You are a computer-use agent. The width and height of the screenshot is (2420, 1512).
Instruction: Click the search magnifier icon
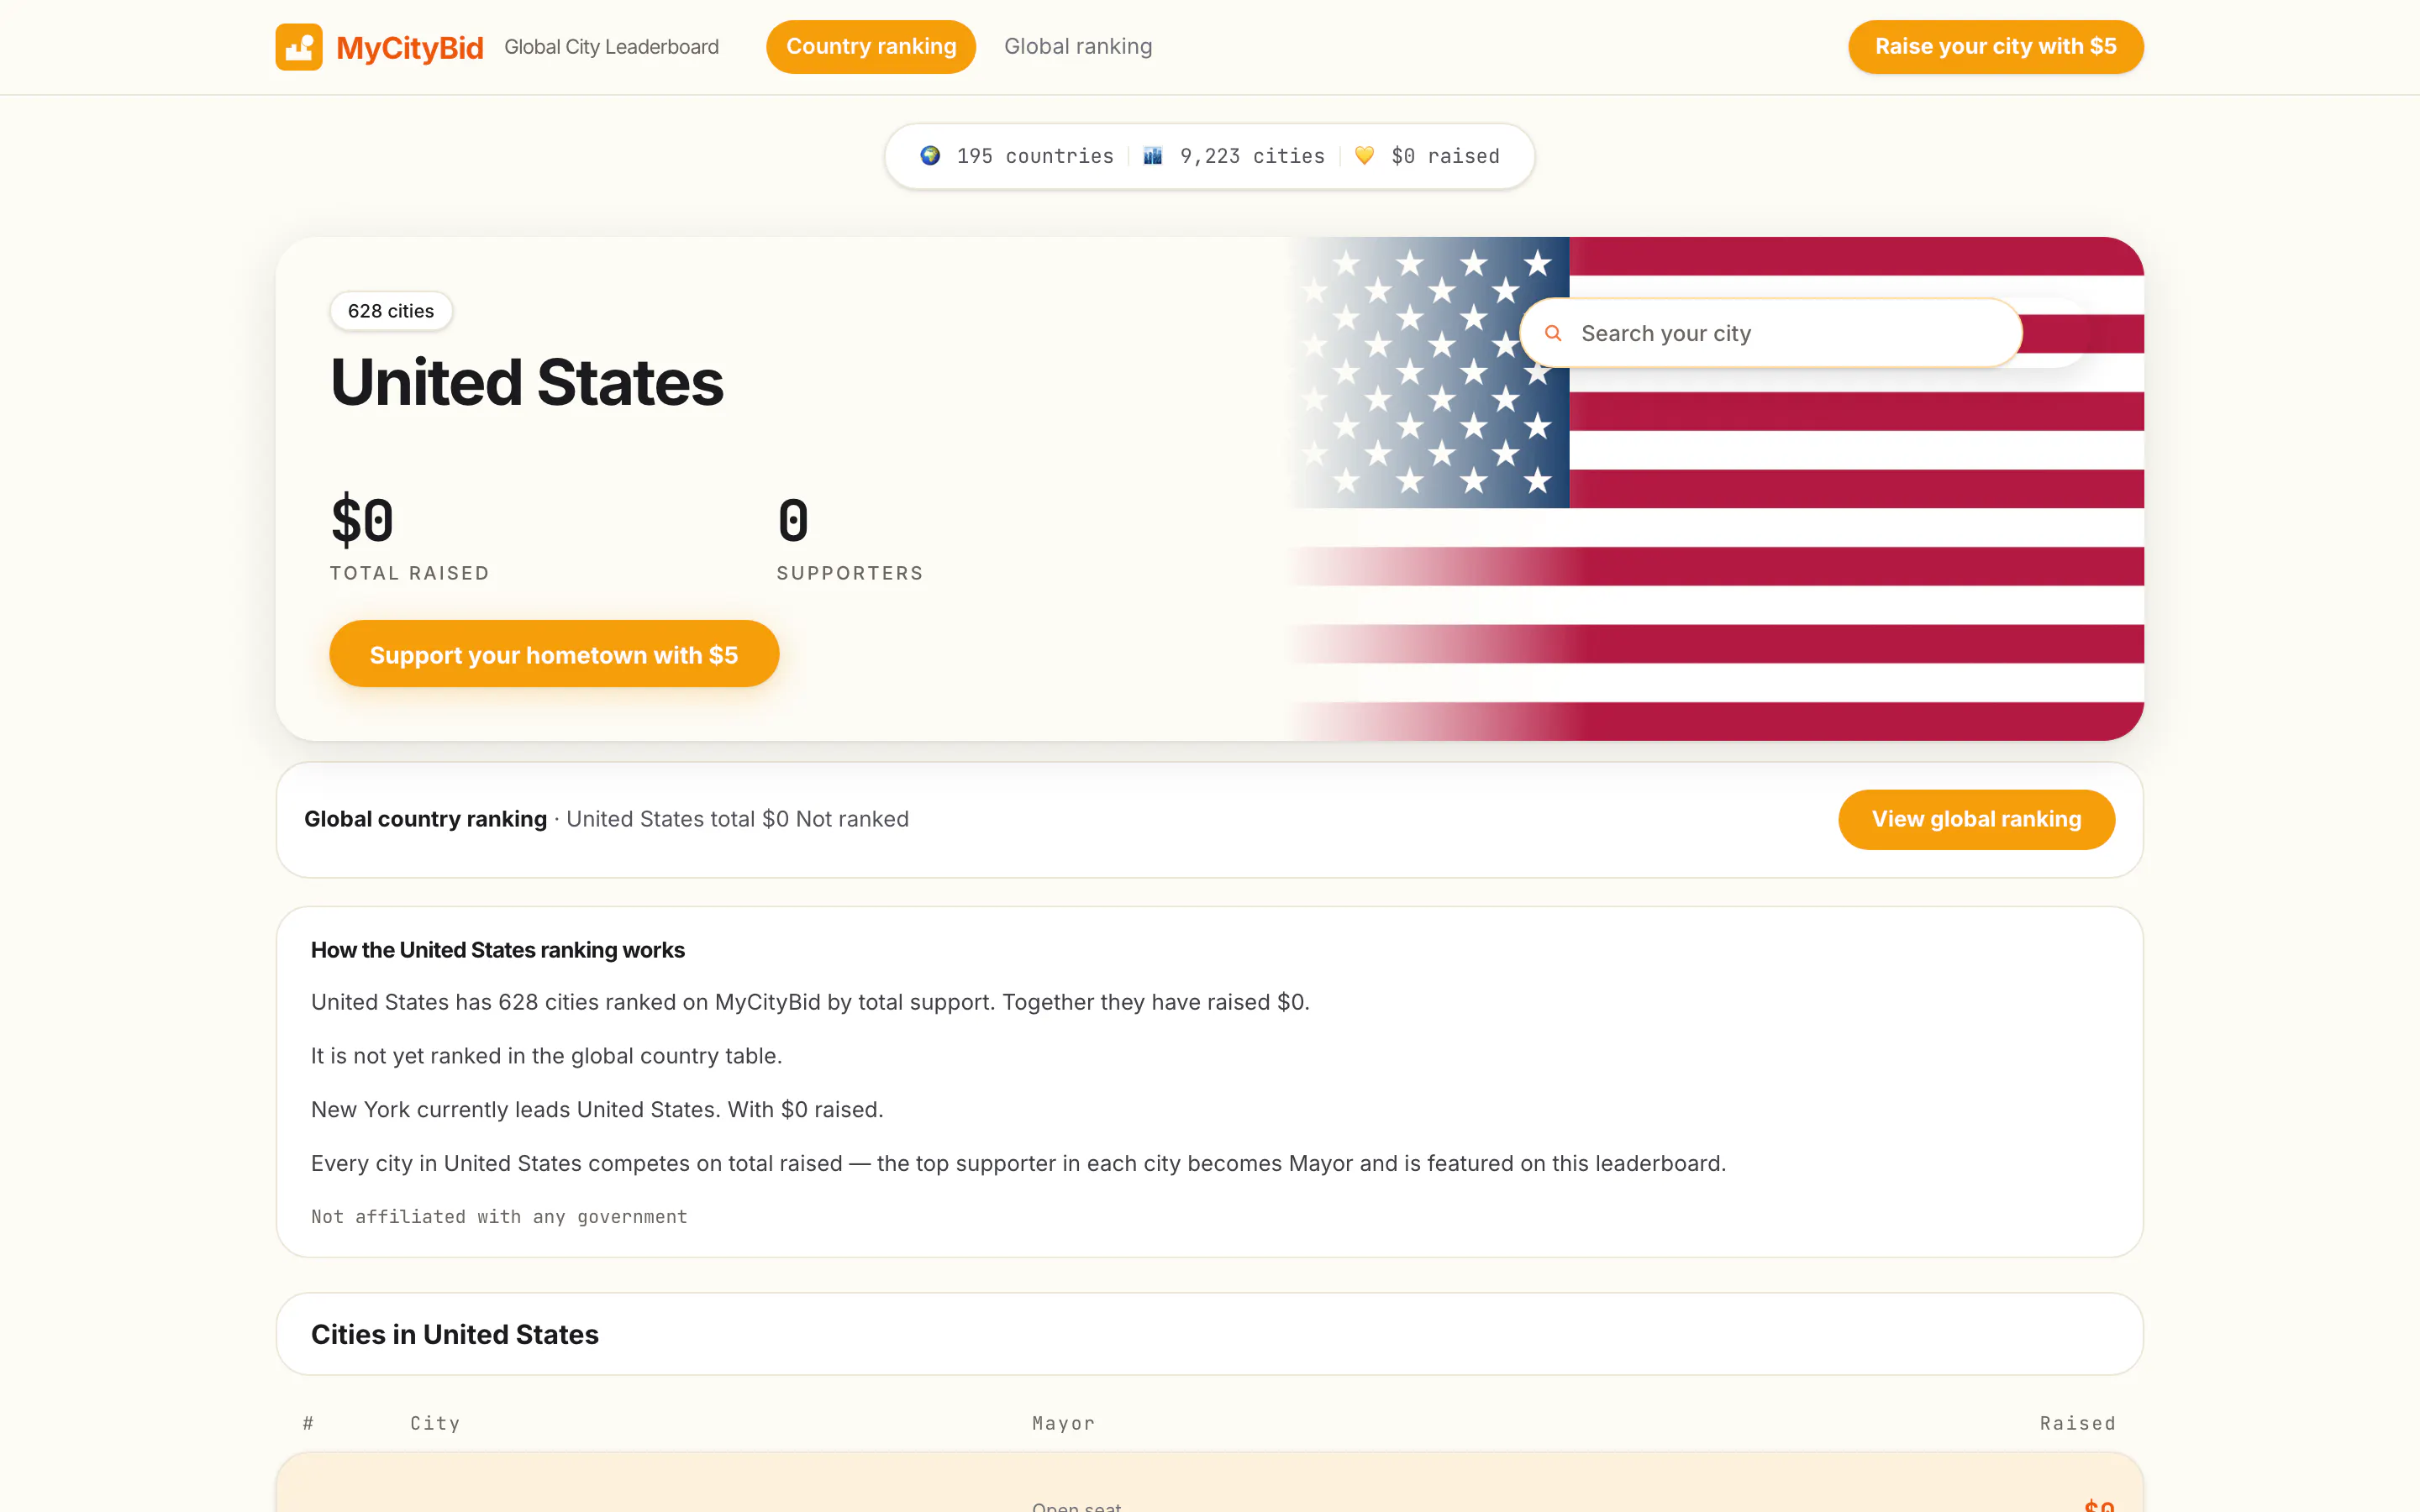(x=1553, y=333)
